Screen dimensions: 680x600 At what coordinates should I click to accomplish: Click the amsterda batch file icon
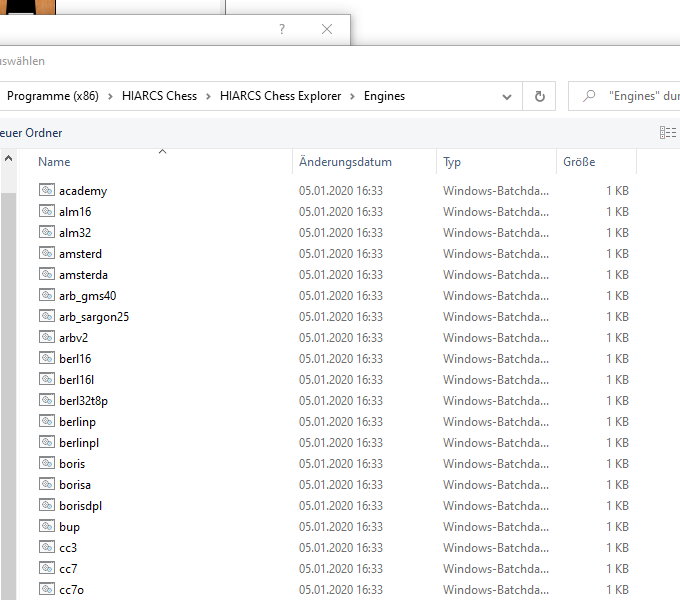point(47,274)
